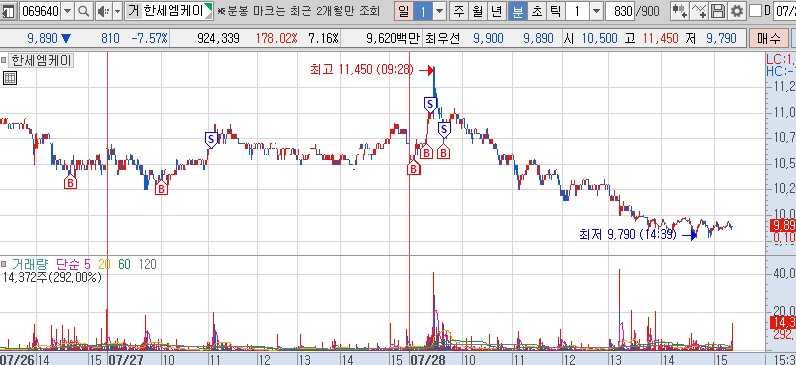Image resolution: width=796 pixels, height=365 pixels.
Task: Open dropdown next to the speaker icon
Action: click(x=117, y=11)
